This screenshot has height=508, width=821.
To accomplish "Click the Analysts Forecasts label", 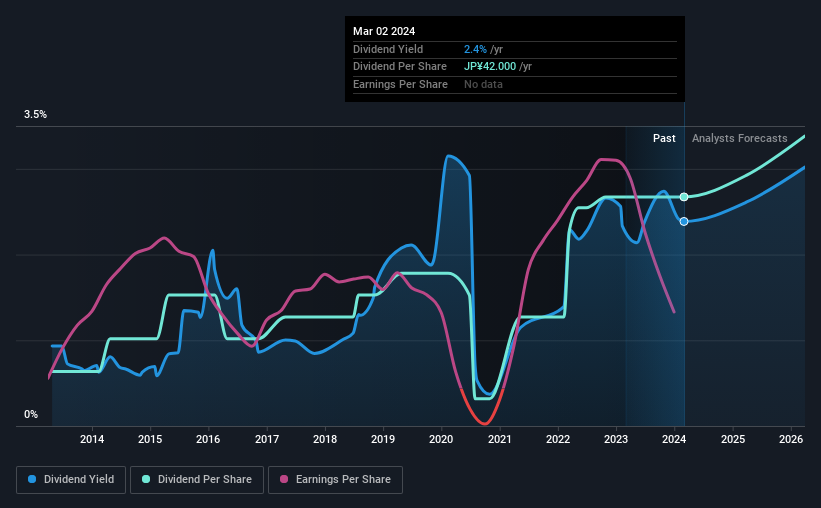I will (739, 138).
